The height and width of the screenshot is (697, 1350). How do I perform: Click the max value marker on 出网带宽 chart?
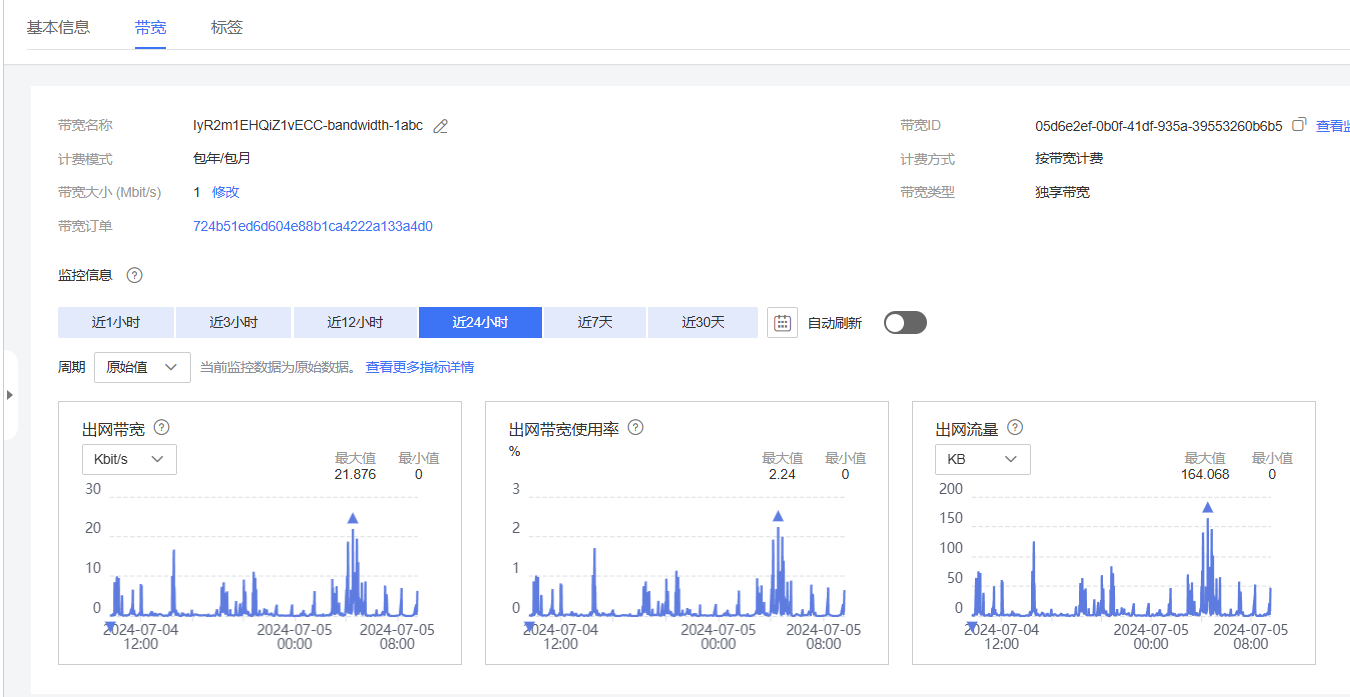[x=352, y=518]
